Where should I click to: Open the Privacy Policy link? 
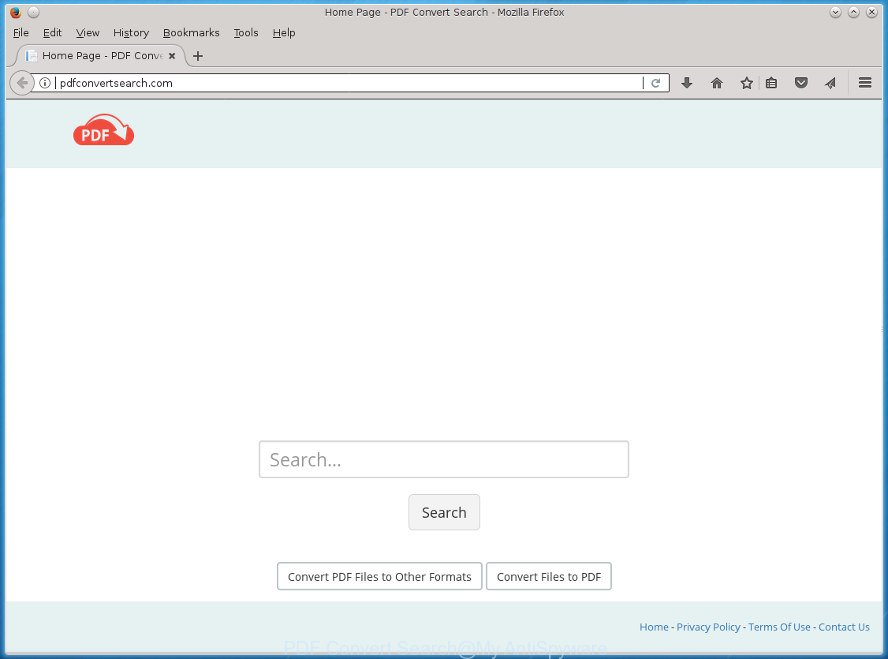coord(708,627)
